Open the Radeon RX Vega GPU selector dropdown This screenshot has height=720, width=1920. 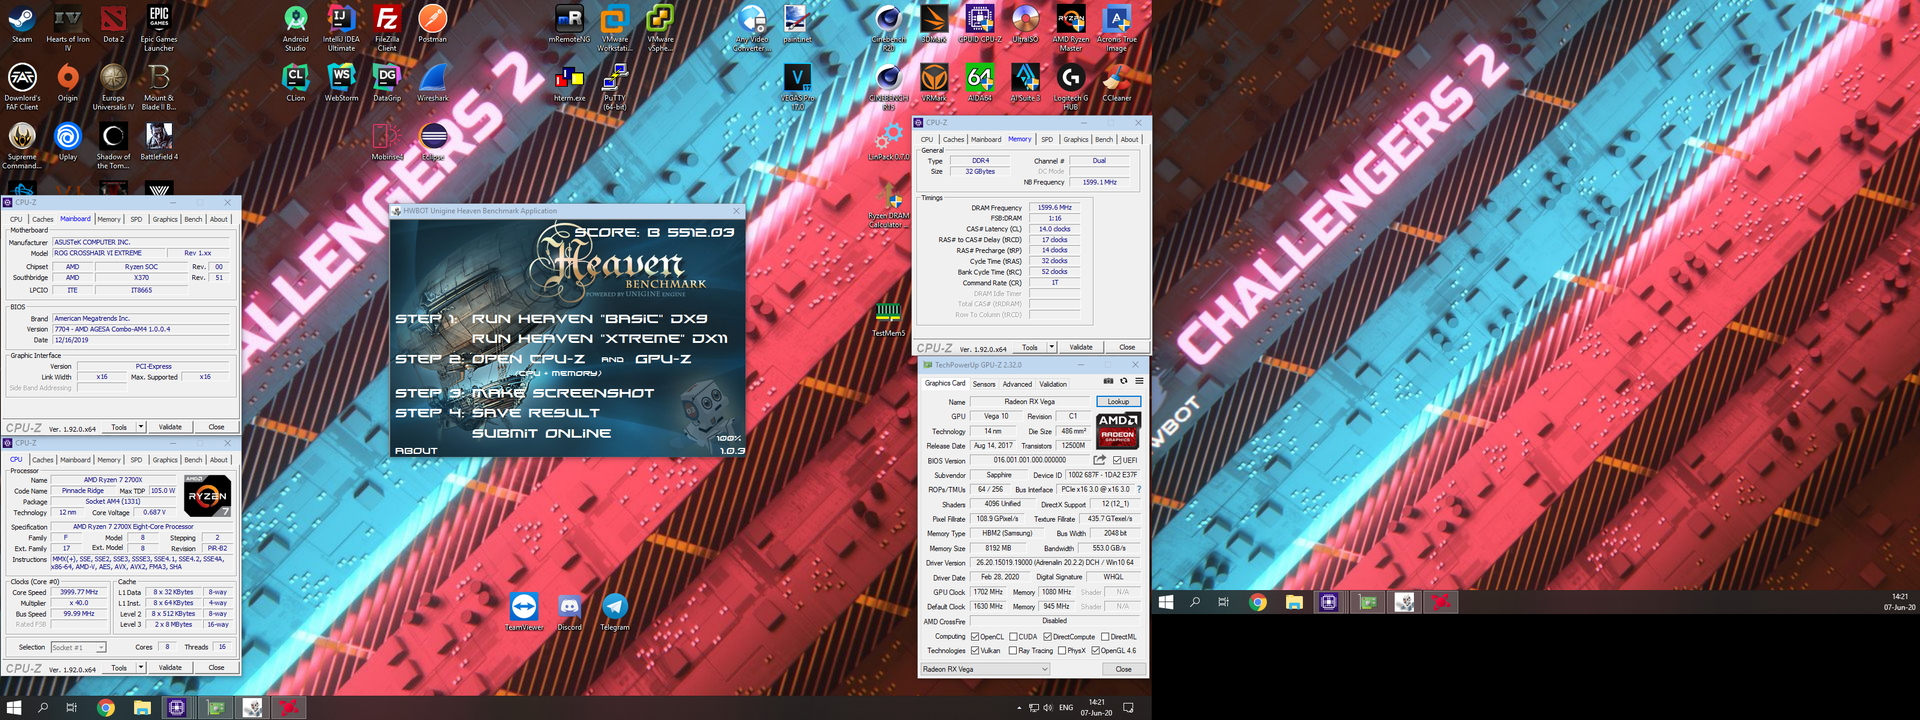(985, 669)
